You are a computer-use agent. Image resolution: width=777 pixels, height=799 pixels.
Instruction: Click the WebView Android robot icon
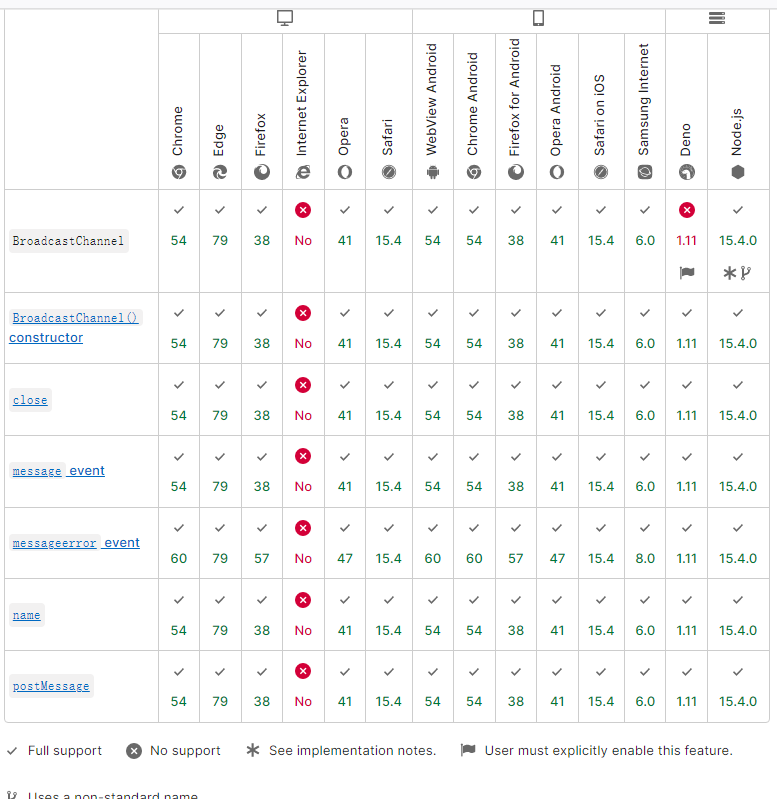(x=432, y=172)
